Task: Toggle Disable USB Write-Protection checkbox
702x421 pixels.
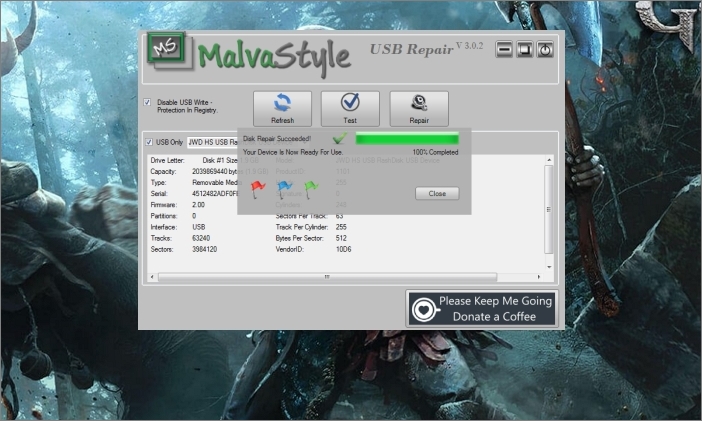Action: tap(147, 102)
